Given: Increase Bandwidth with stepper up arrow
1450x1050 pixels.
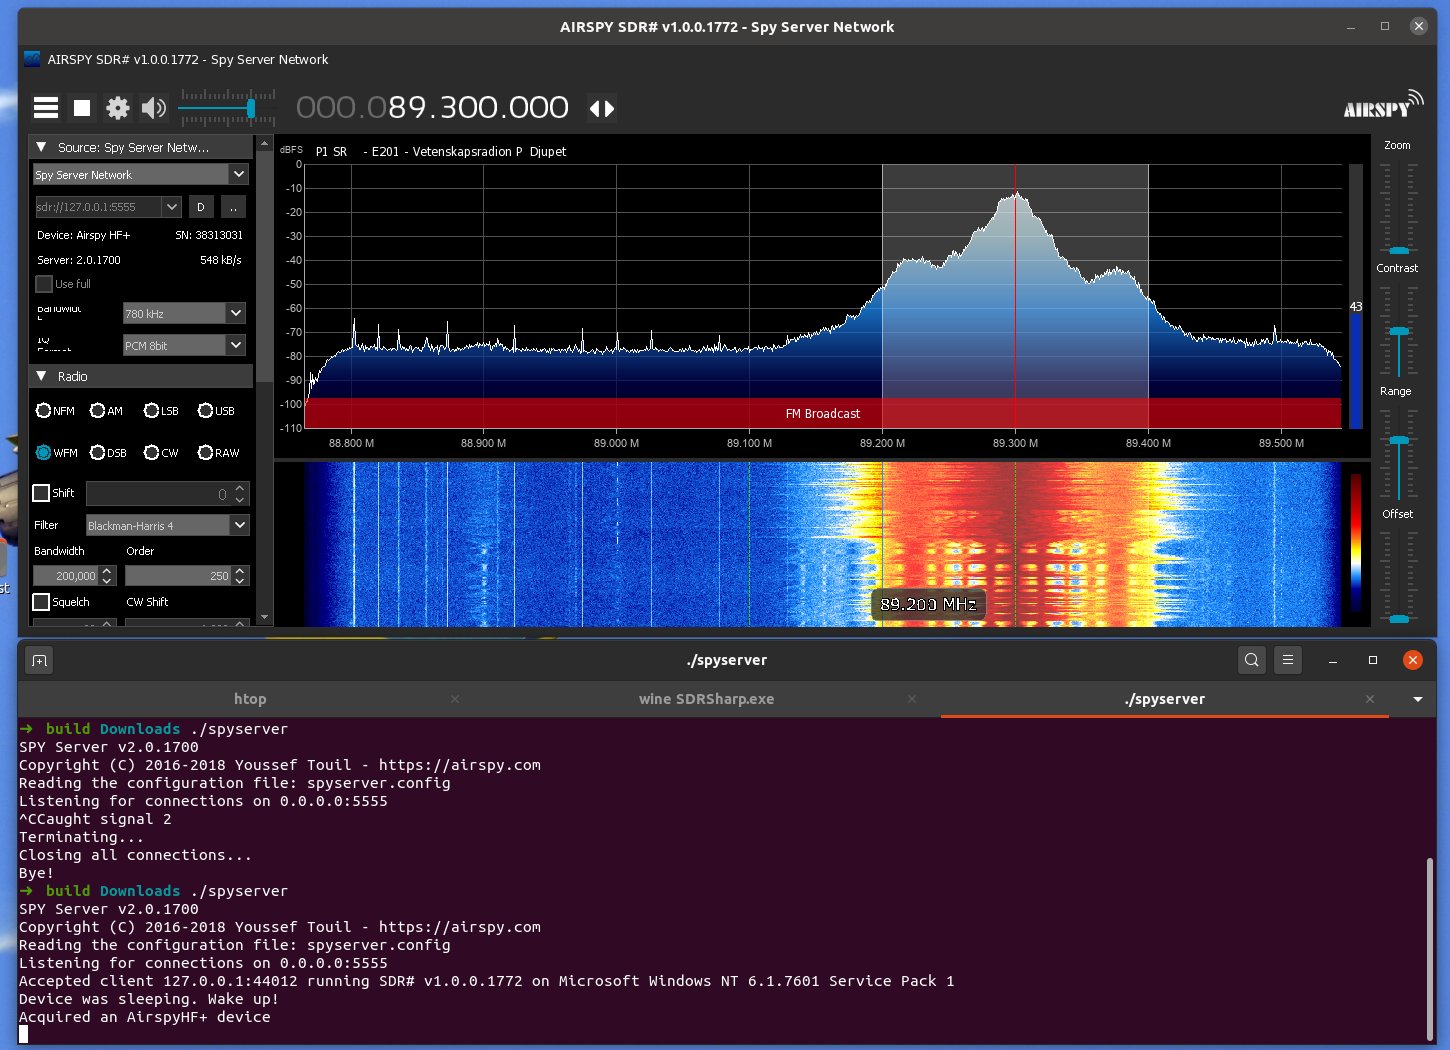Looking at the screenshot, I should (107, 571).
